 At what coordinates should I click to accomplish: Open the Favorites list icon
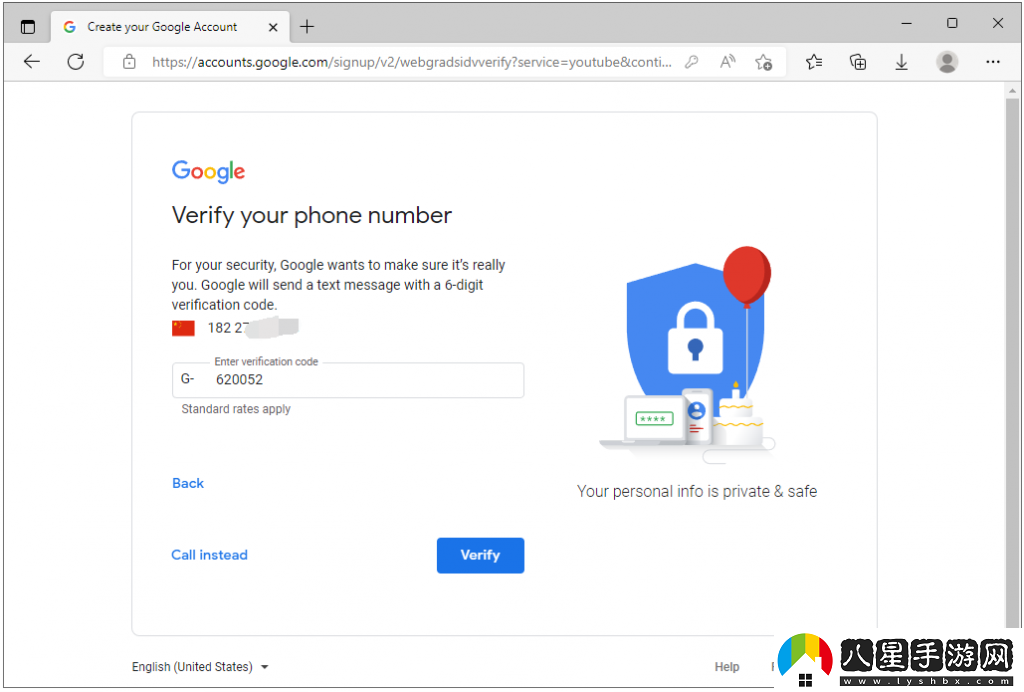pyautogui.click(x=814, y=62)
